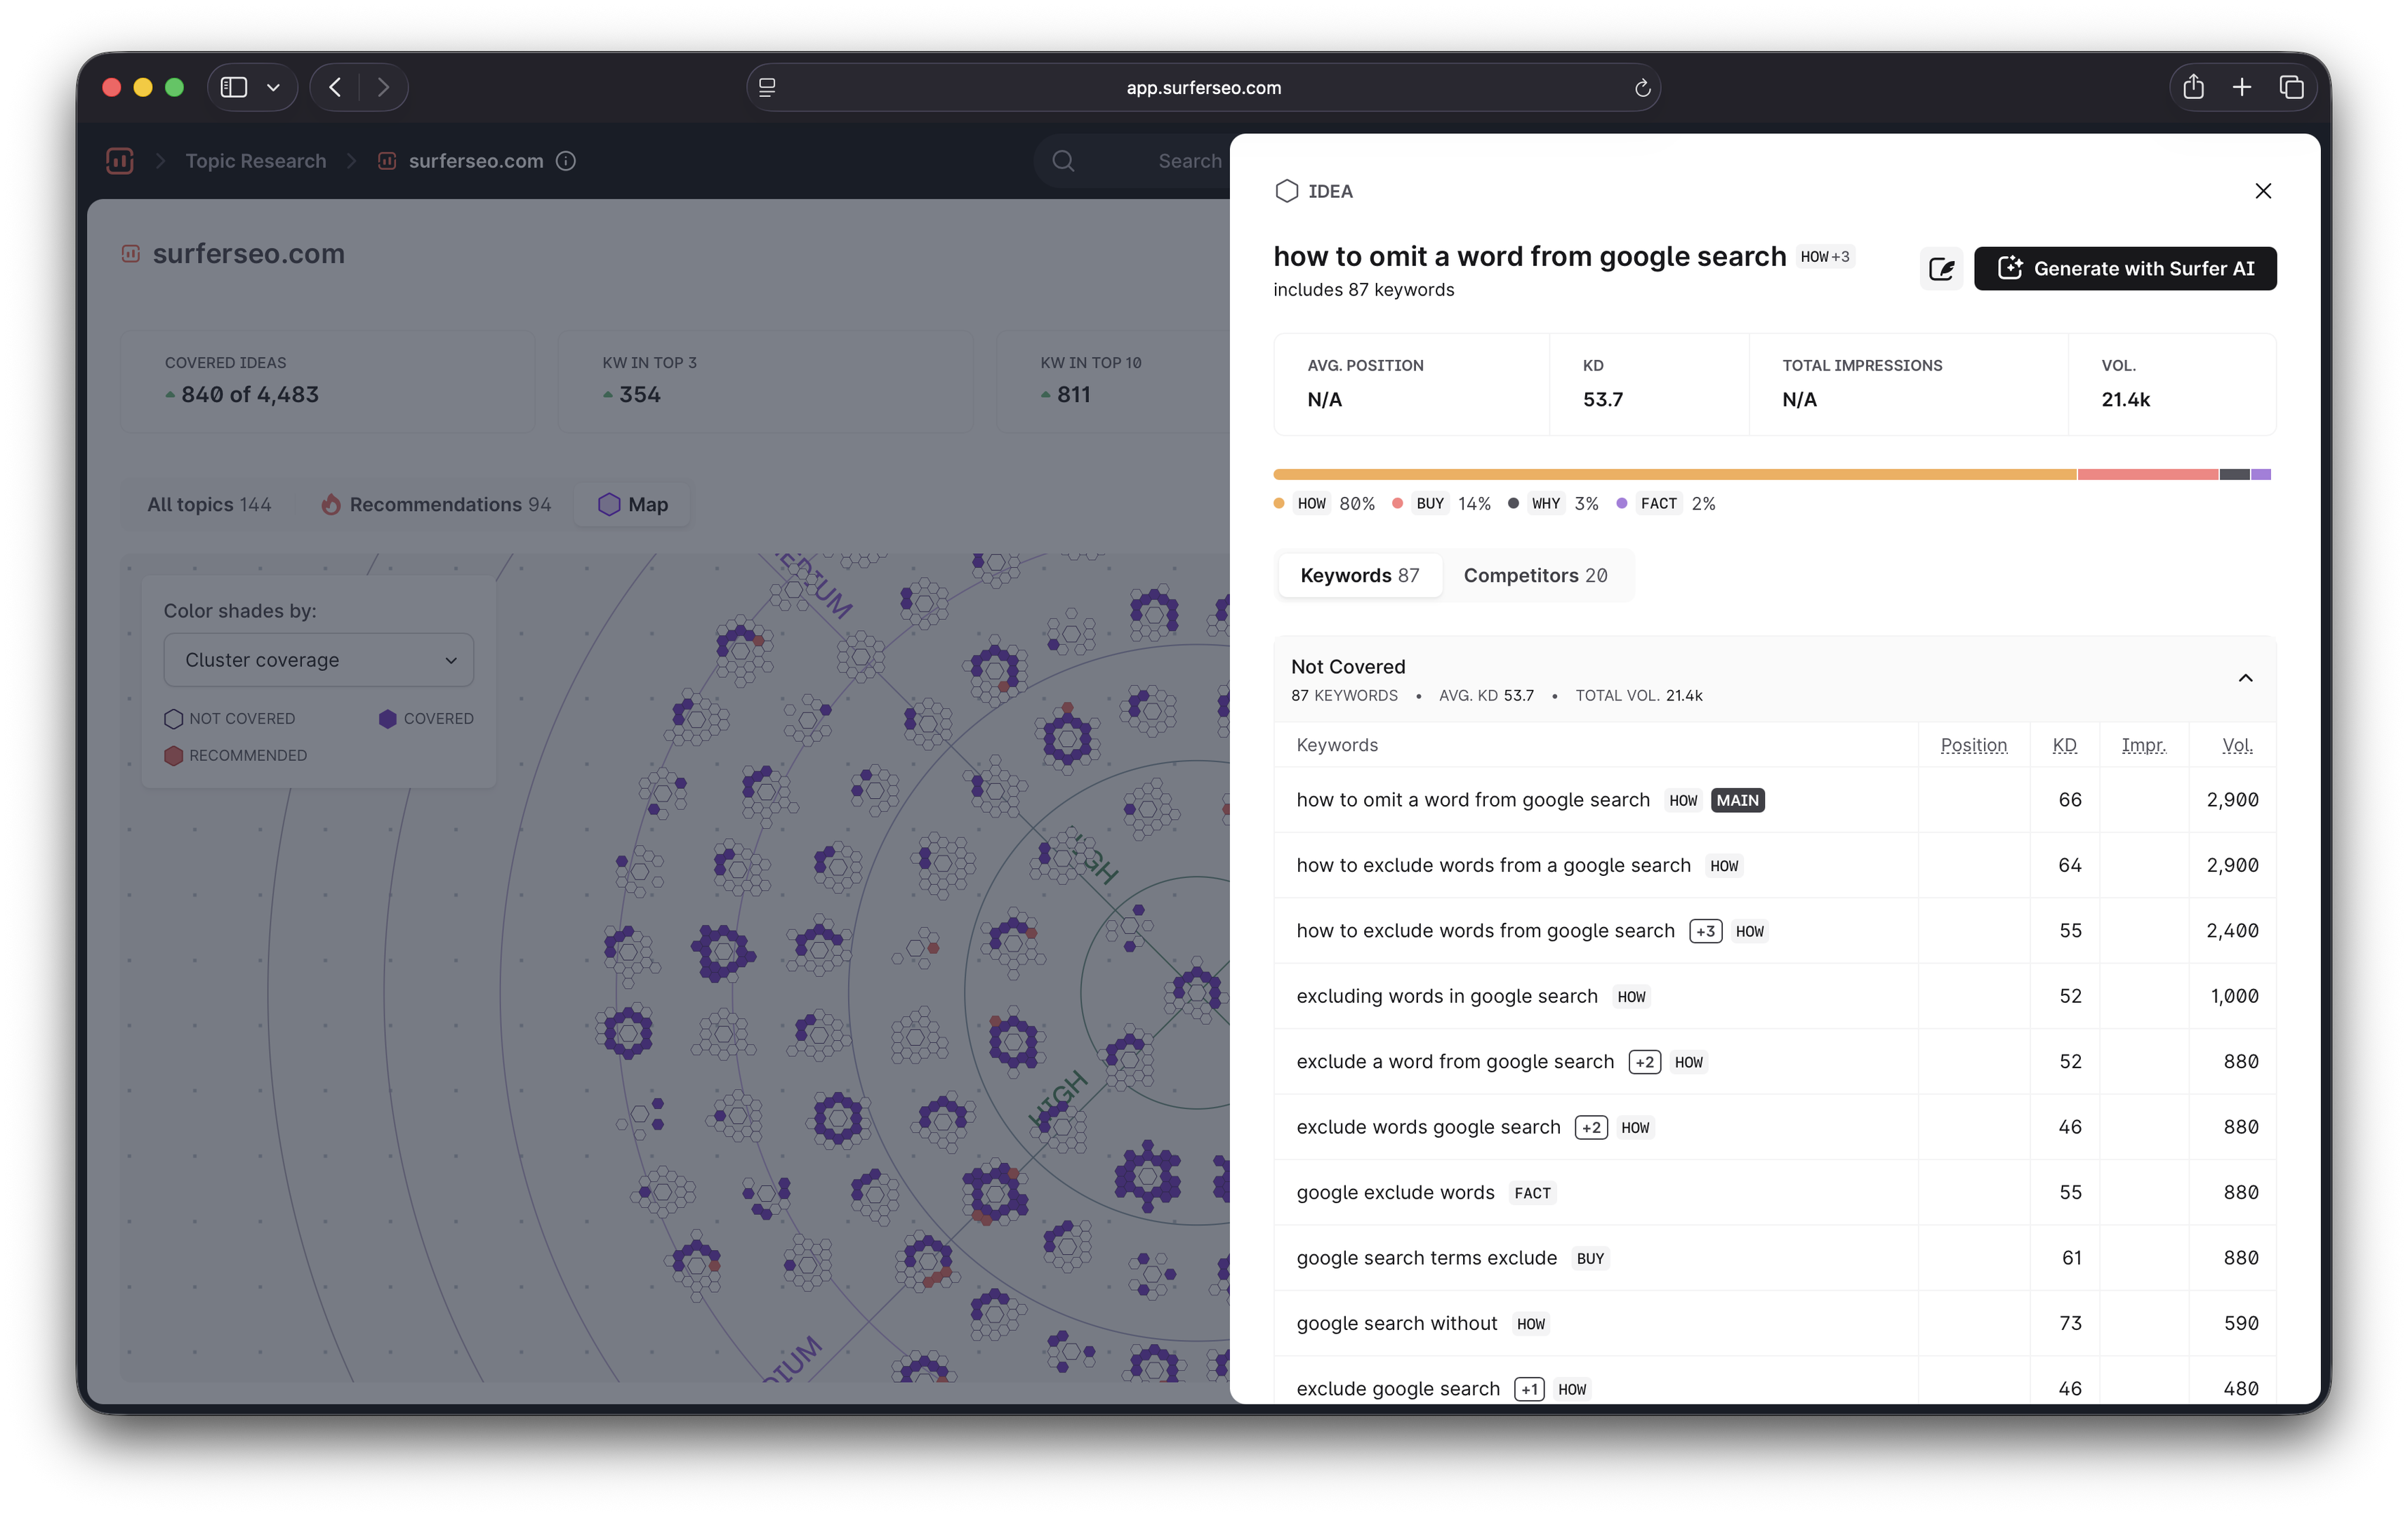
Task: Click the orange HOW intent bar segment
Action: click(x=1674, y=474)
